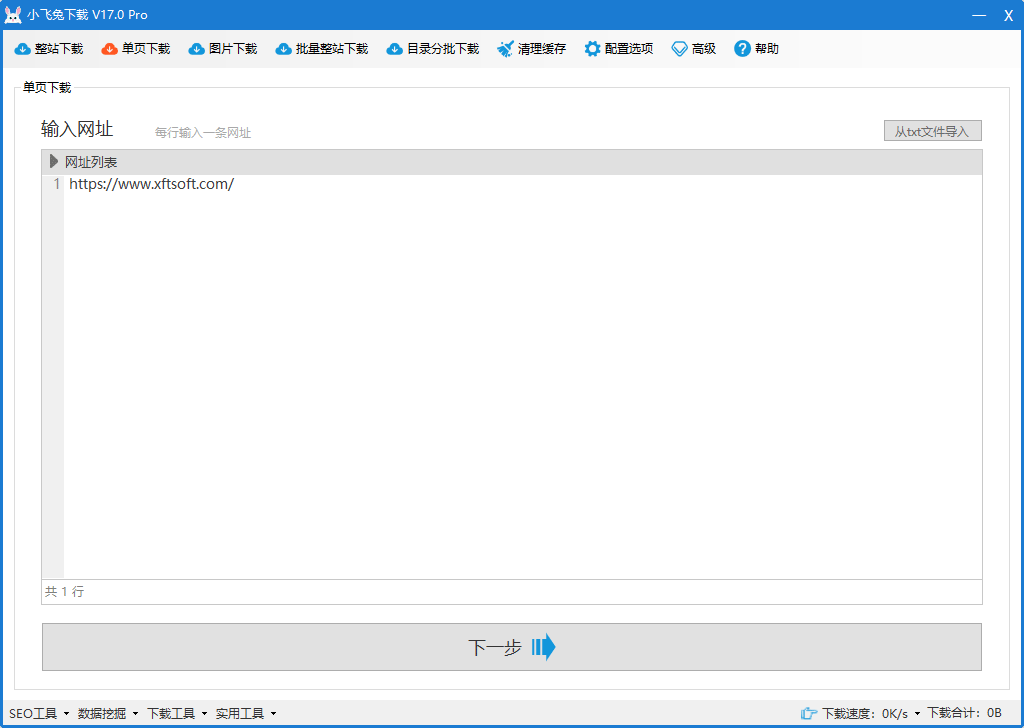Open 配置选项 gear settings
This screenshot has height=728, width=1024.
click(x=593, y=49)
